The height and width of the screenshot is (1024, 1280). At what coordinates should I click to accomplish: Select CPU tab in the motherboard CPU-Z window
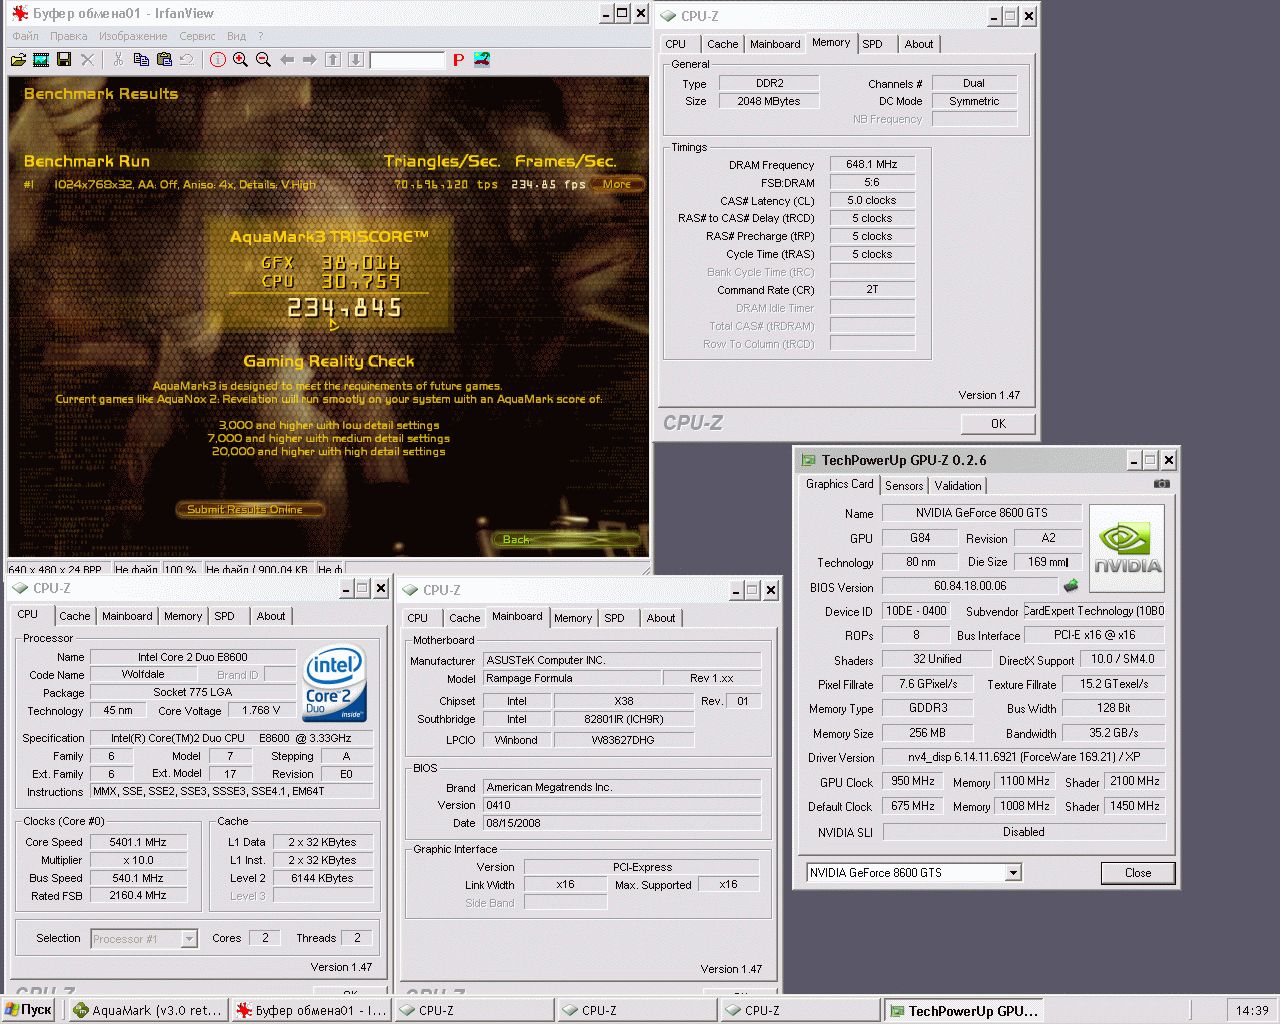(x=418, y=618)
